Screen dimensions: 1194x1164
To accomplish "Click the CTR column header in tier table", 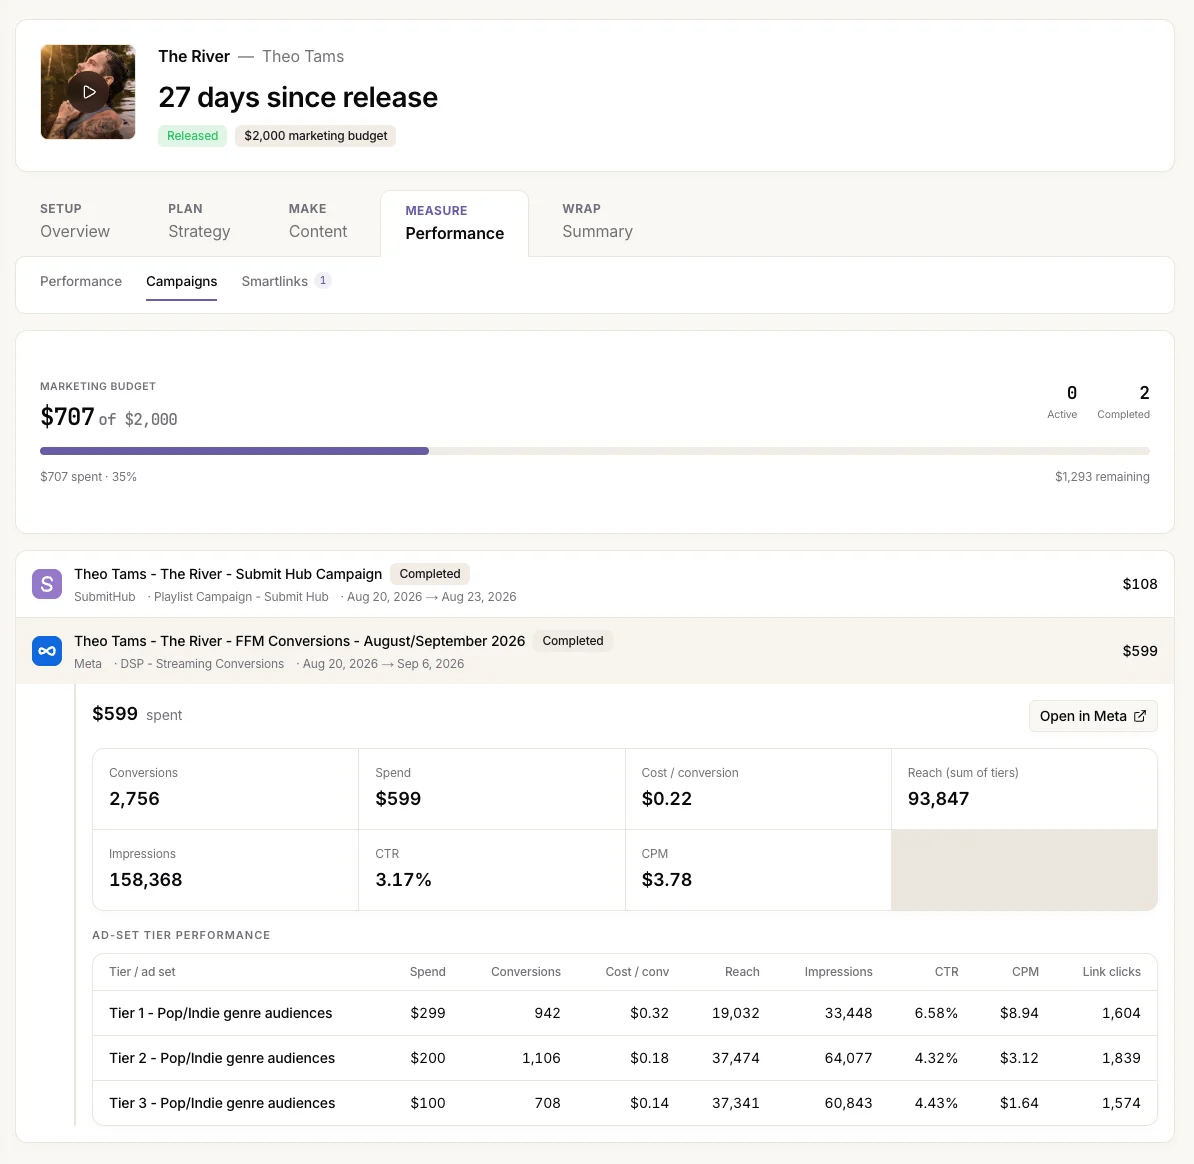I will coord(947,971).
